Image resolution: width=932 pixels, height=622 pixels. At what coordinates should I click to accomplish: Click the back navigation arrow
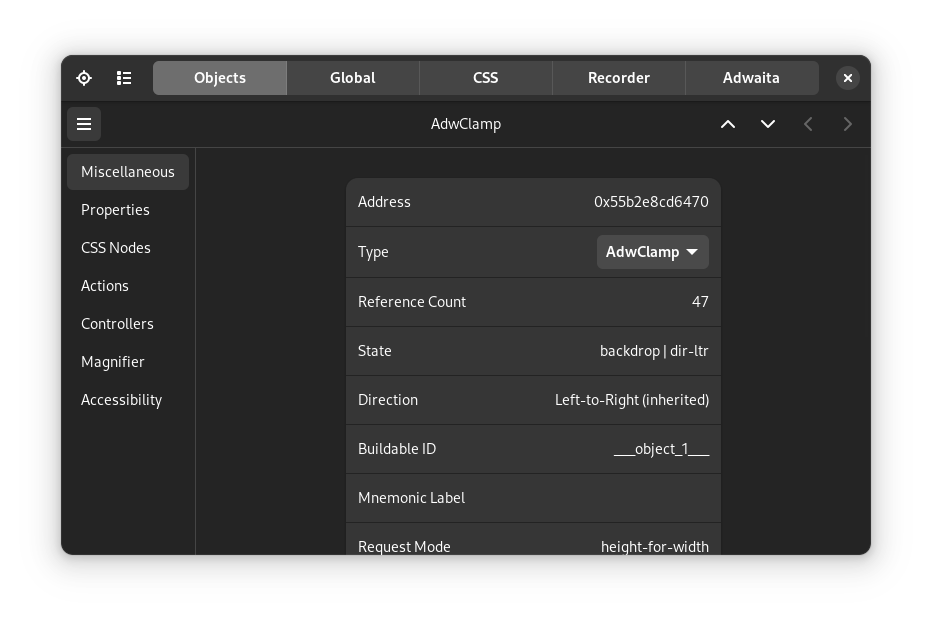point(808,124)
